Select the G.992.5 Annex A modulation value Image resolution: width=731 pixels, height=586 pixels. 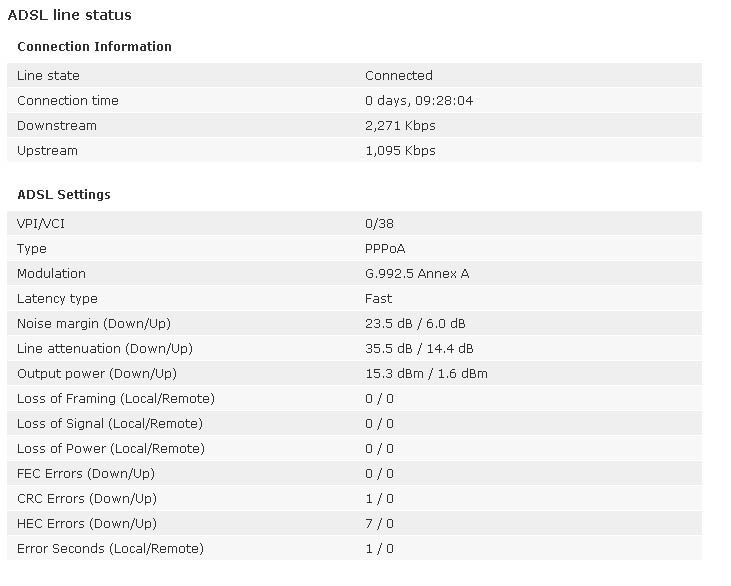pyautogui.click(x=416, y=274)
